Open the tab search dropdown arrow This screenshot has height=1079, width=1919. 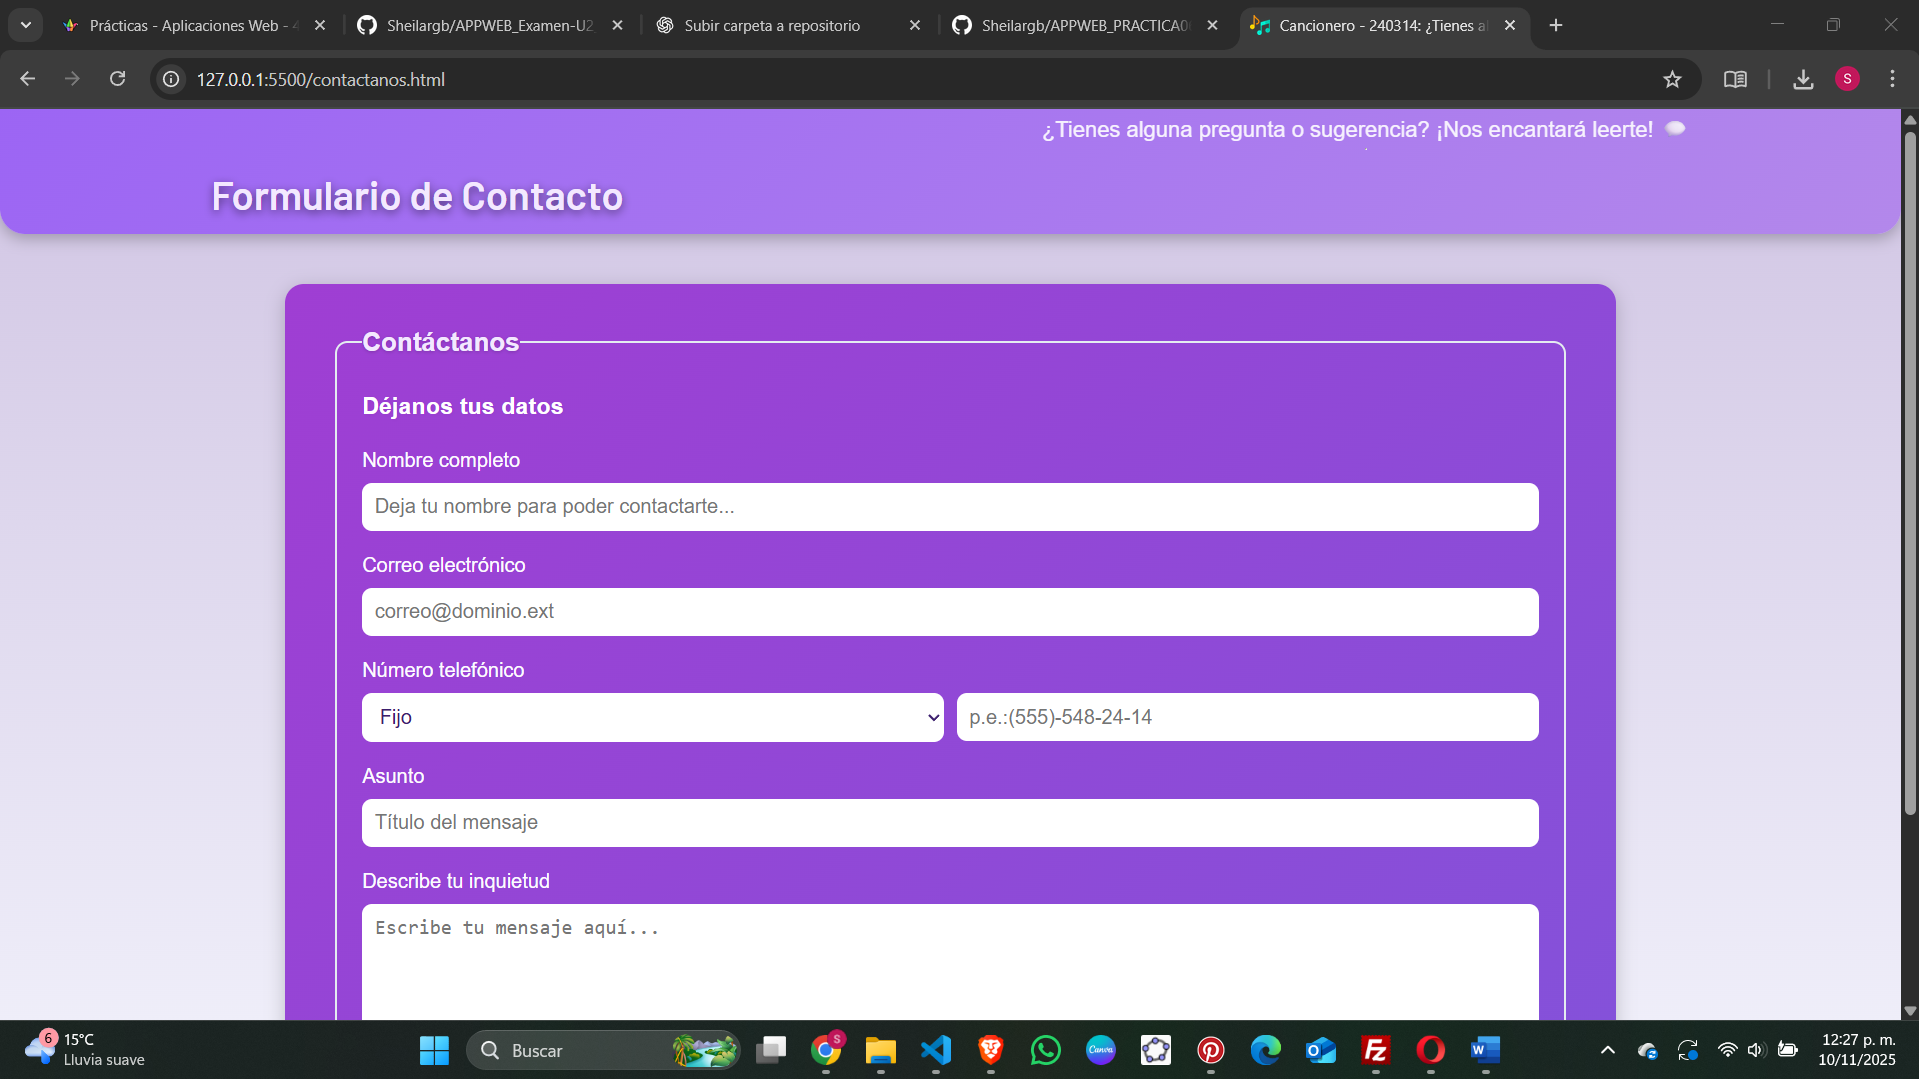coord(26,25)
